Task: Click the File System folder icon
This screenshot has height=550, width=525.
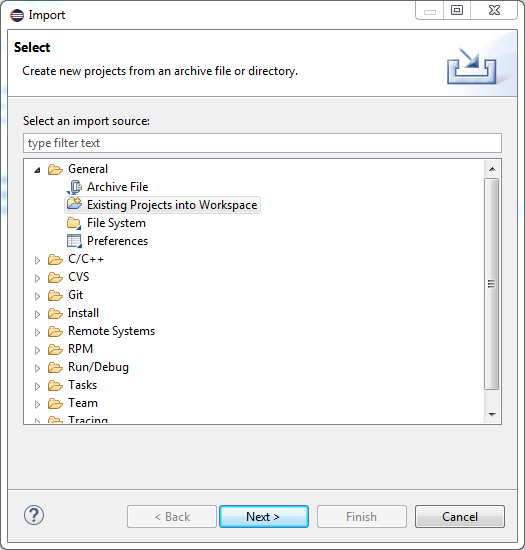Action: tap(74, 223)
